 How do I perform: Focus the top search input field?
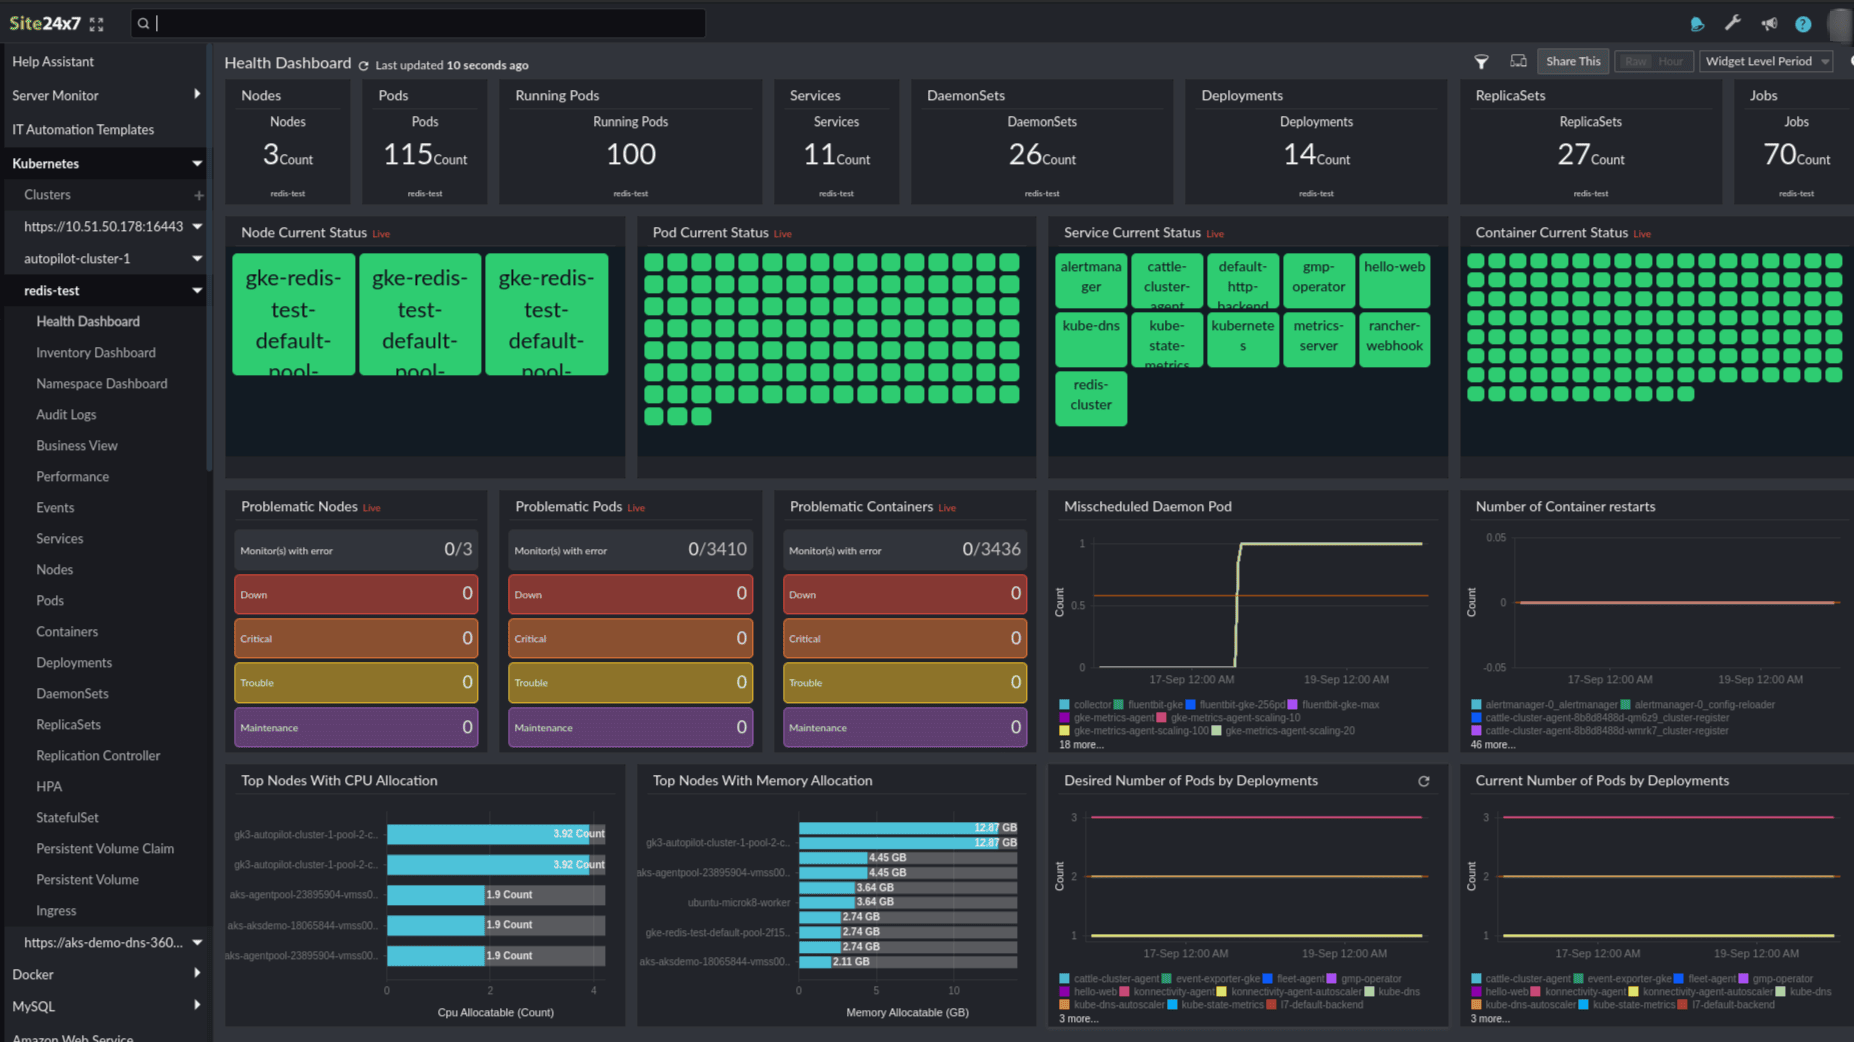click(418, 23)
